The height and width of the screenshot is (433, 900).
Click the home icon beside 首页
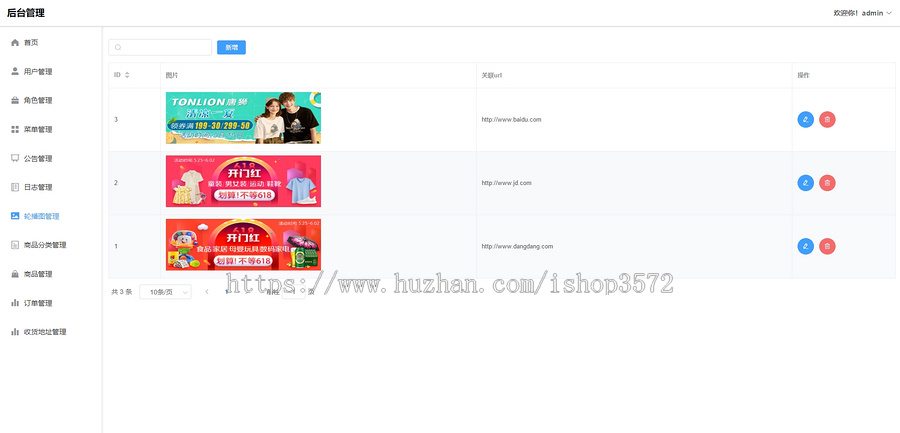tap(15, 42)
